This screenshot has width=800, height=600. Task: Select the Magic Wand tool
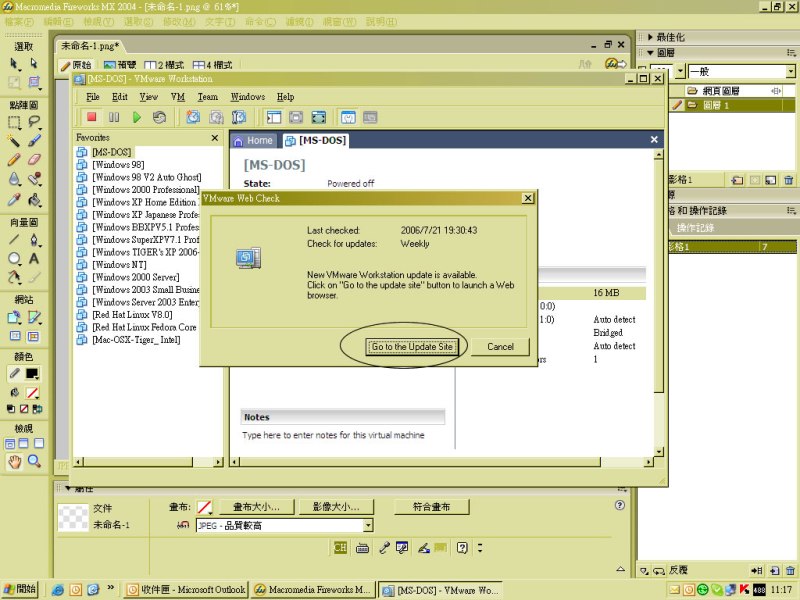pyautogui.click(x=14, y=141)
